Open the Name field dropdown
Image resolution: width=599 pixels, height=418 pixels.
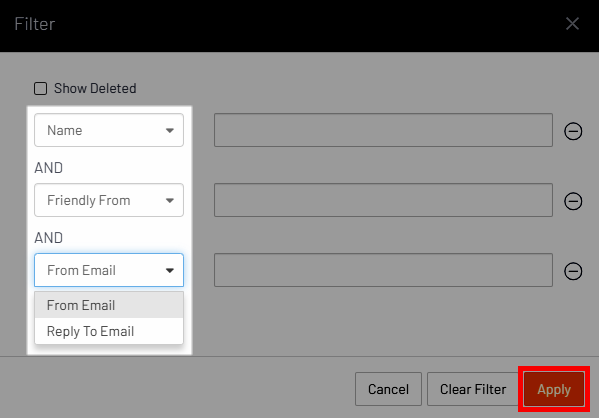click(109, 130)
